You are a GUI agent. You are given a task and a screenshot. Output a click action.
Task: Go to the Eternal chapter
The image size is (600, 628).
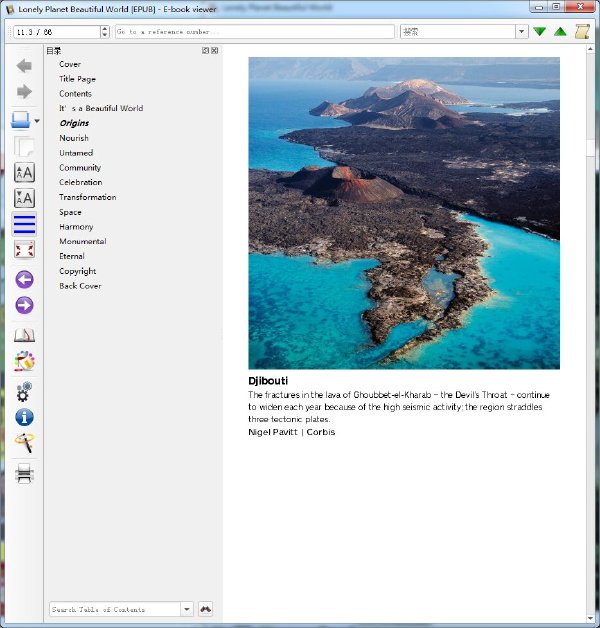point(72,256)
